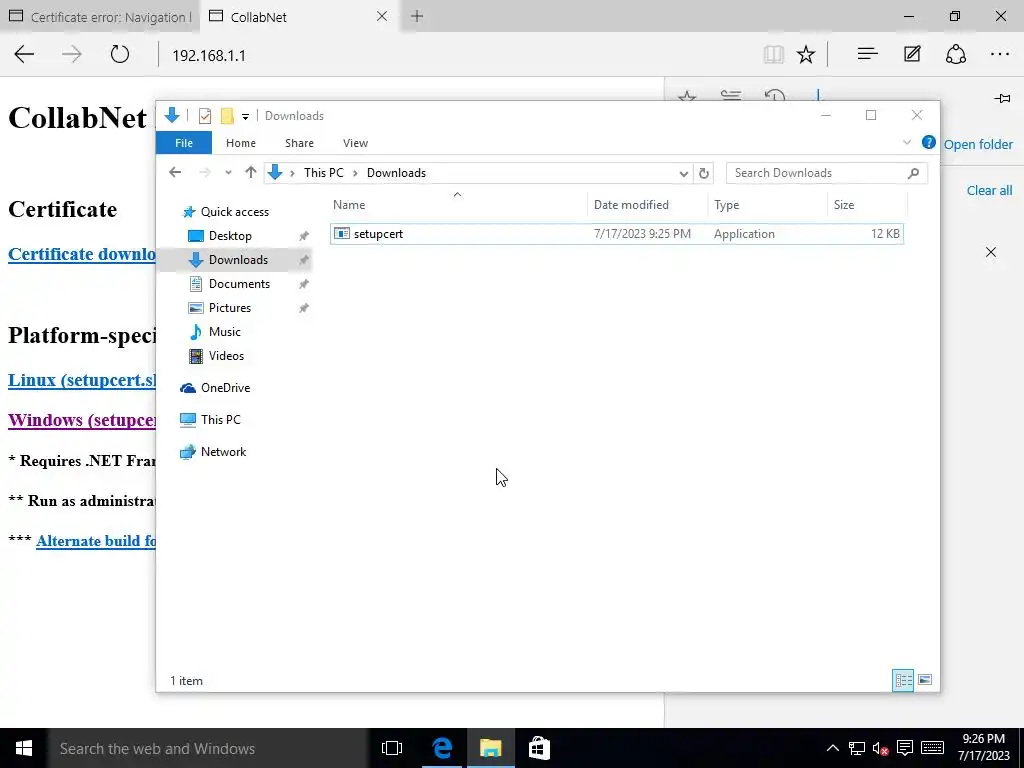Make a Web Note in Edge

click(x=912, y=54)
